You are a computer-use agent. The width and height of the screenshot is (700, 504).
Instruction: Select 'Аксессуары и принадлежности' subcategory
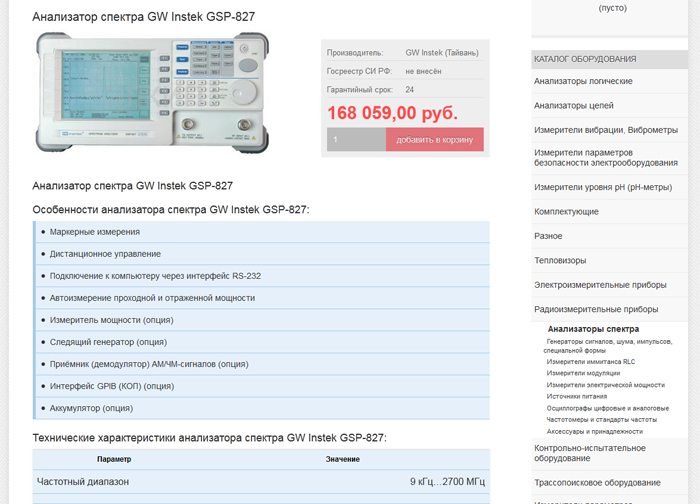(595, 432)
